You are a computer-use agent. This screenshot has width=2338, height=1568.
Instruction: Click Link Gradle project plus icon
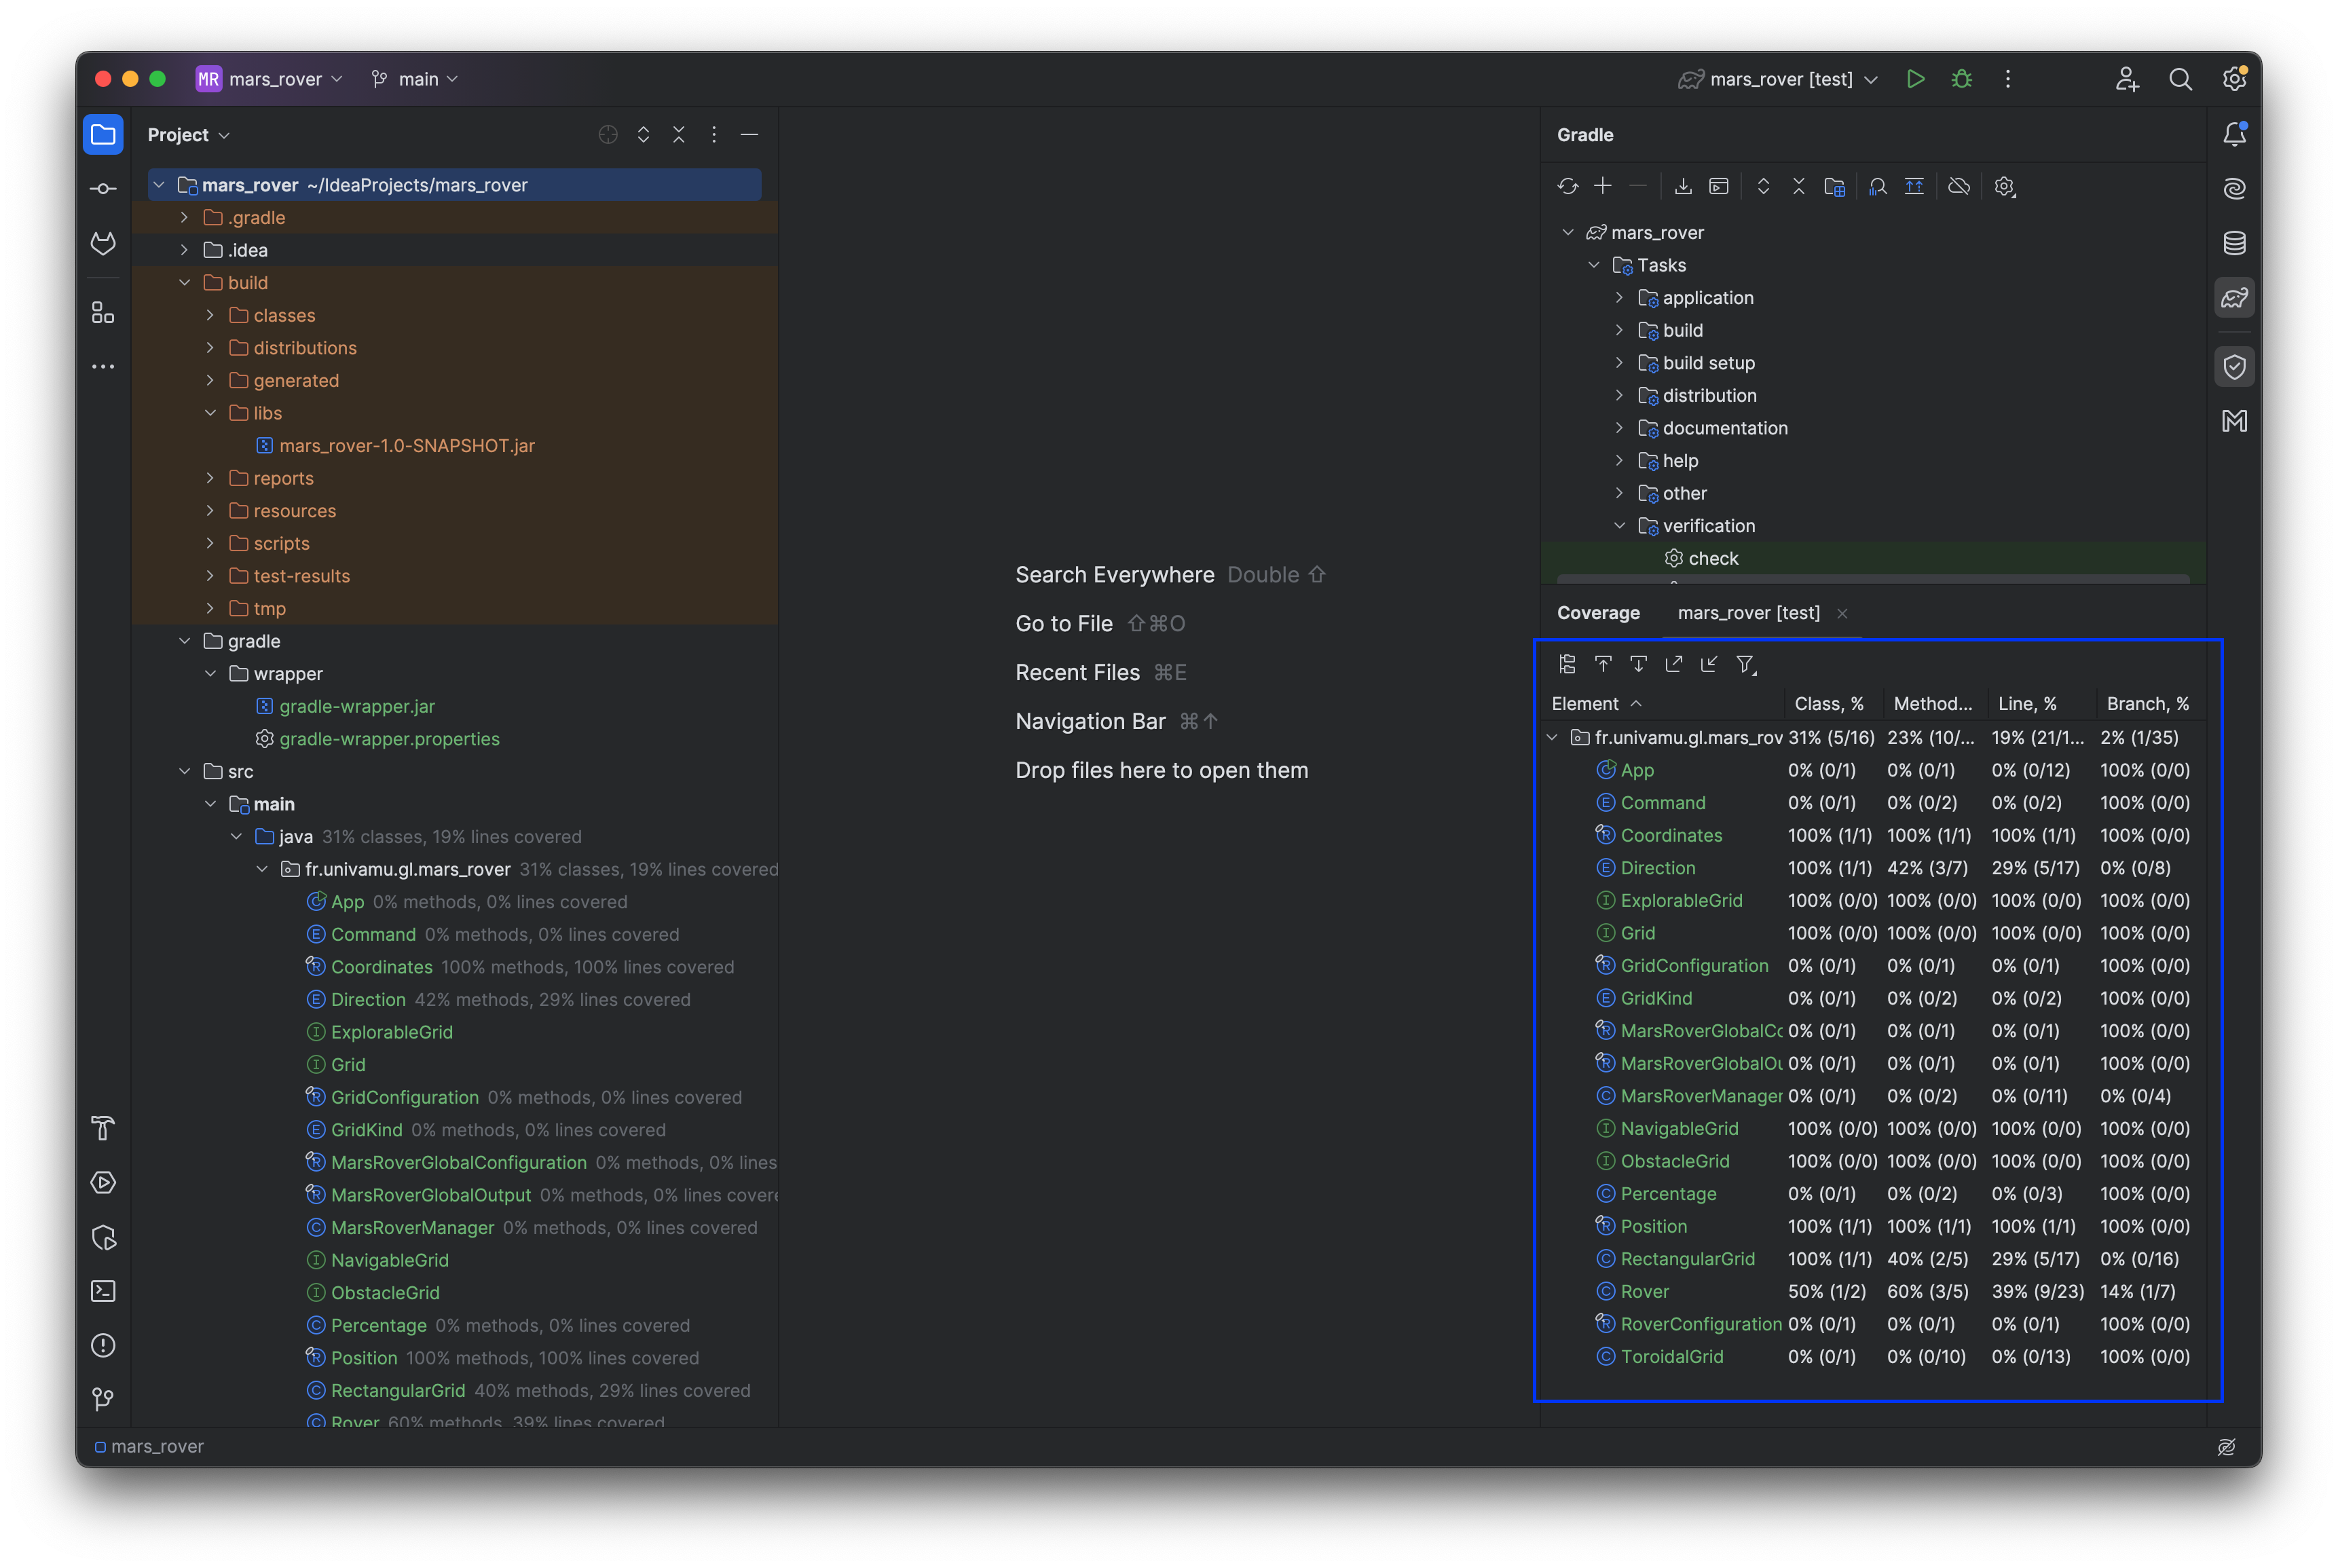[1603, 186]
